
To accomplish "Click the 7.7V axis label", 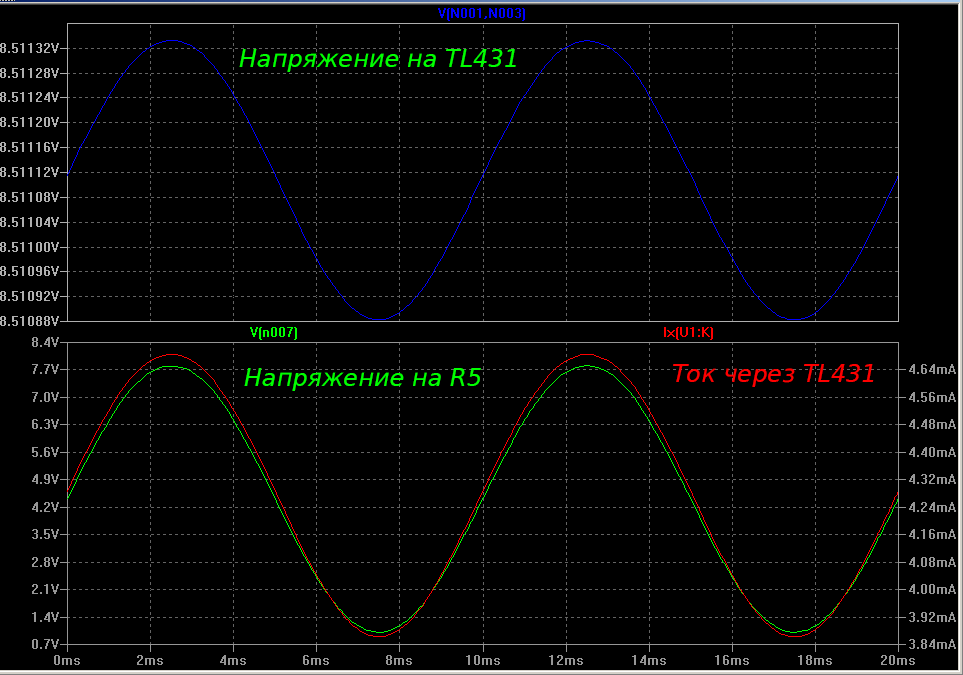I will pos(45,369).
